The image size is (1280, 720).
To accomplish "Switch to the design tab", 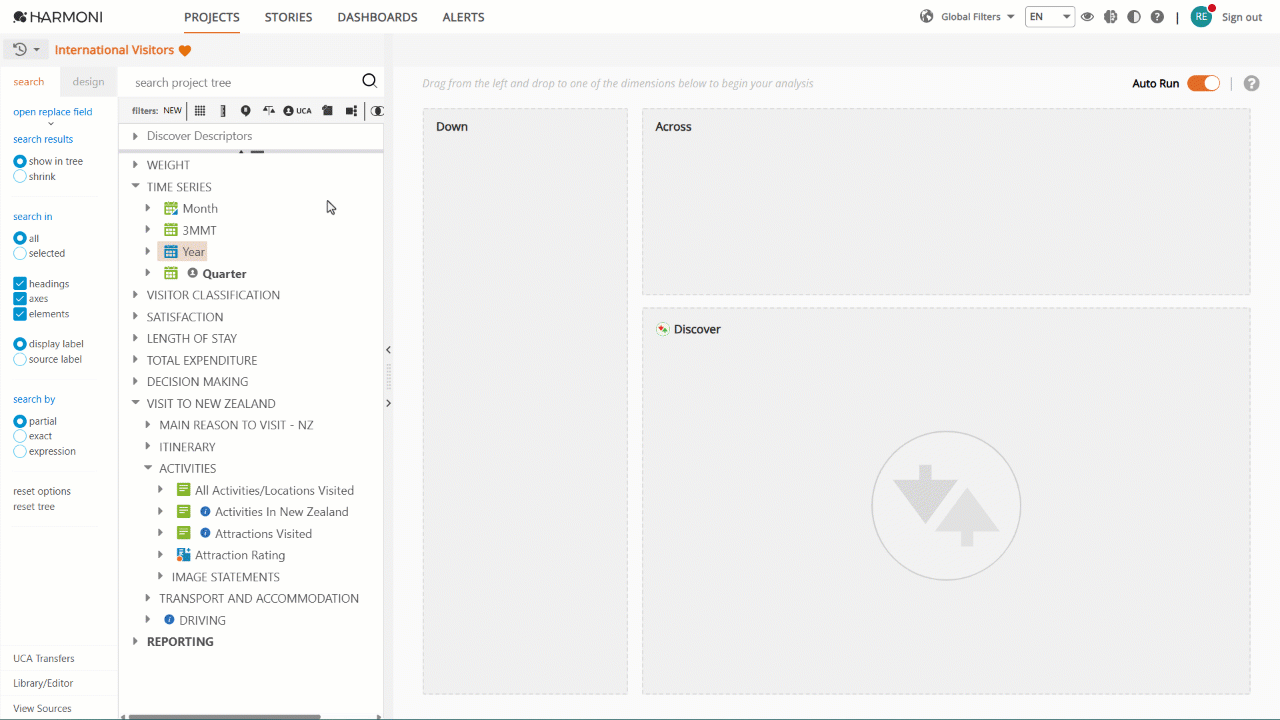I will click(x=88, y=82).
